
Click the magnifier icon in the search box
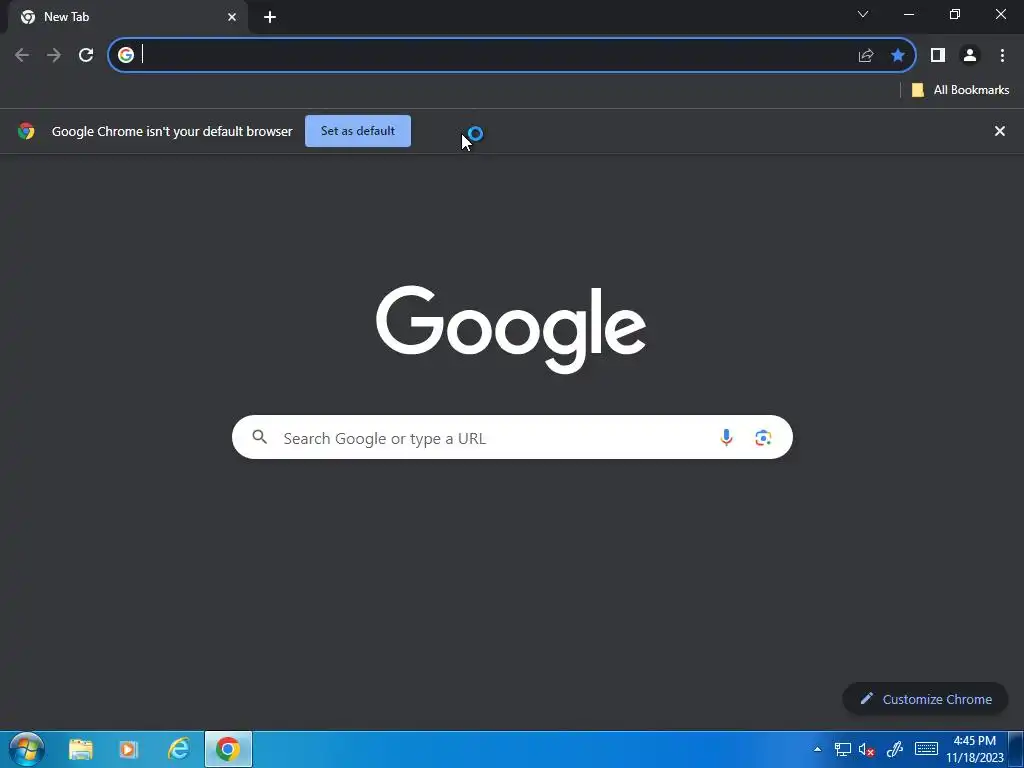pos(259,437)
